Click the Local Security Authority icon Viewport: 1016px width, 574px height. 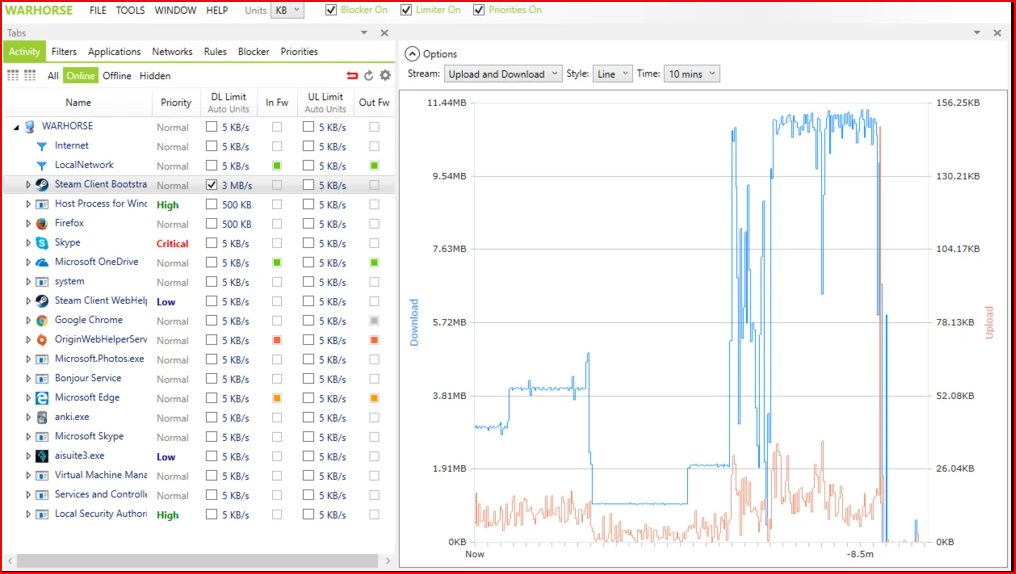(42, 514)
